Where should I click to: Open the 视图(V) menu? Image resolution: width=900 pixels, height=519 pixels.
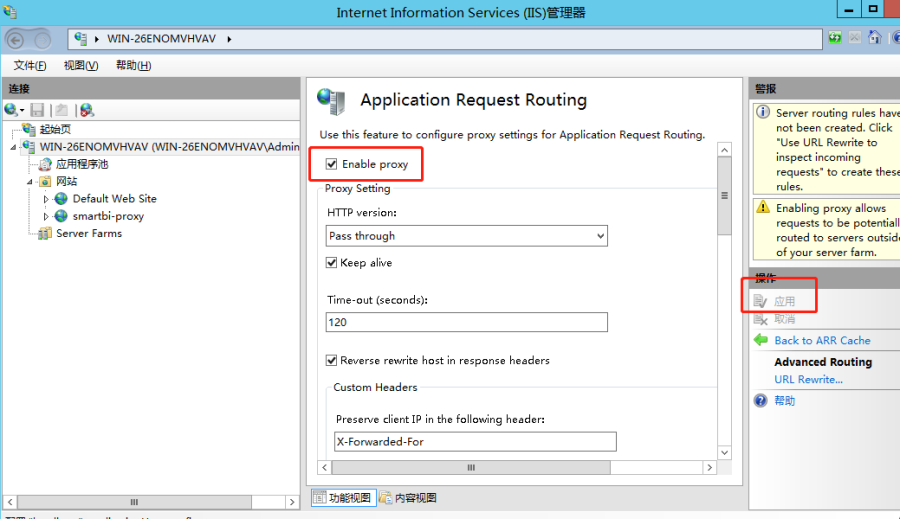point(81,65)
